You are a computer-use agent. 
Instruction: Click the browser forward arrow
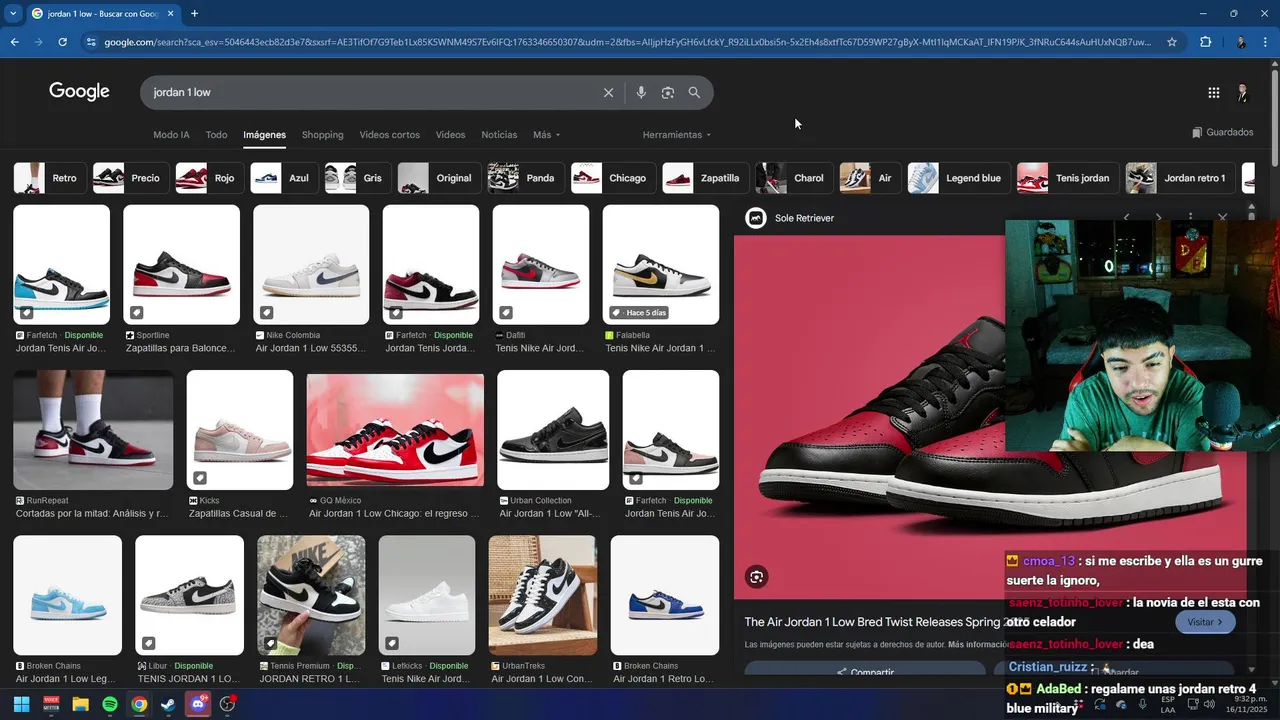pyautogui.click(x=38, y=42)
